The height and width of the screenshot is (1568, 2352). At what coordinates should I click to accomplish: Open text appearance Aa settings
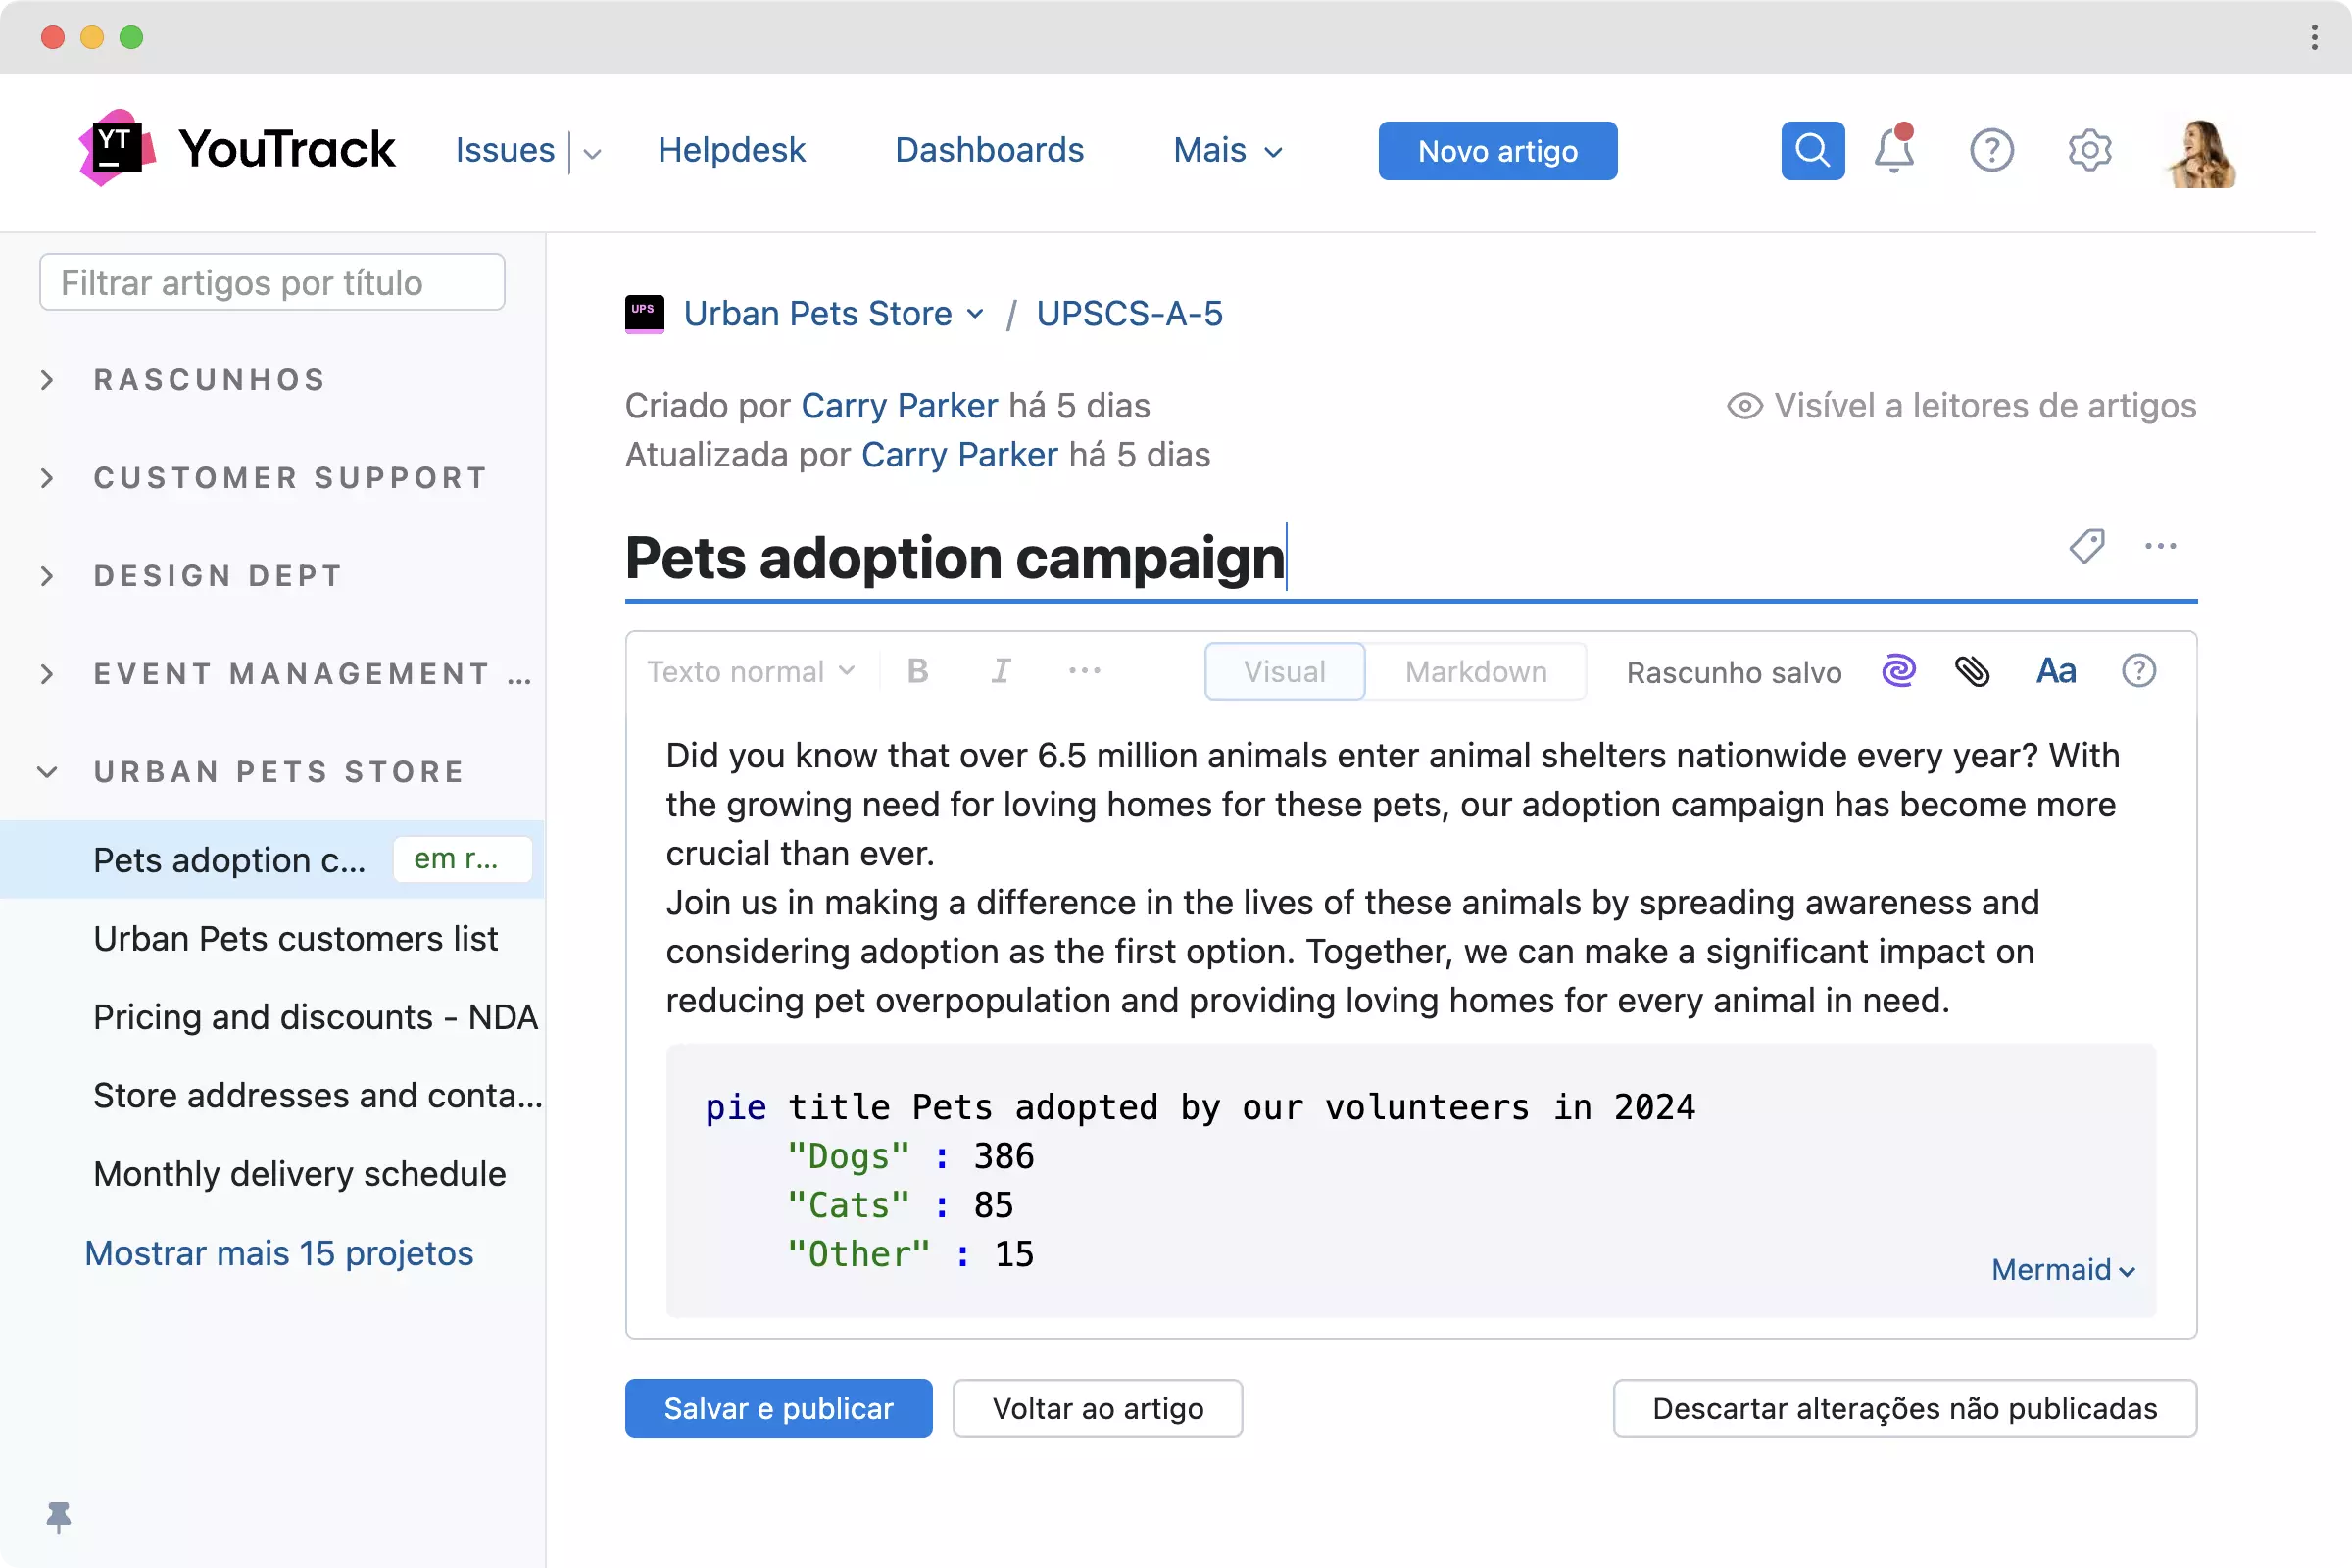click(x=2056, y=671)
